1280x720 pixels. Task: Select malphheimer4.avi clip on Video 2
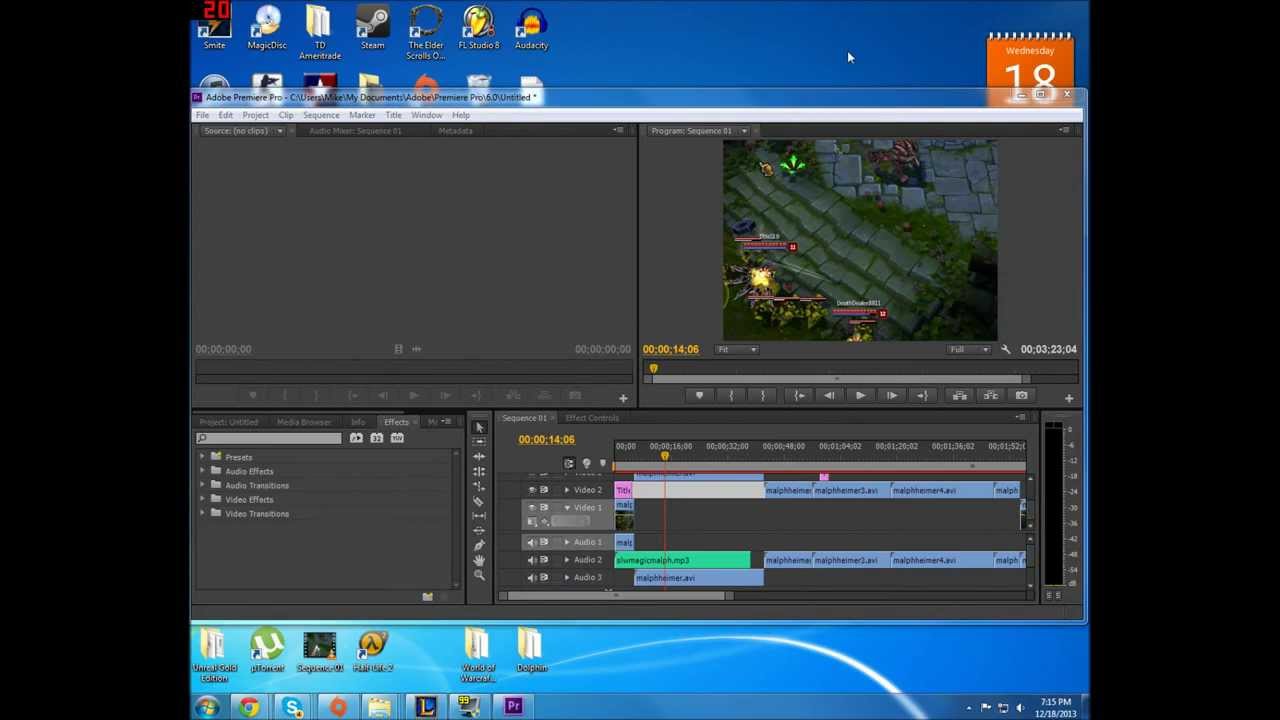pyautogui.click(x=941, y=490)
